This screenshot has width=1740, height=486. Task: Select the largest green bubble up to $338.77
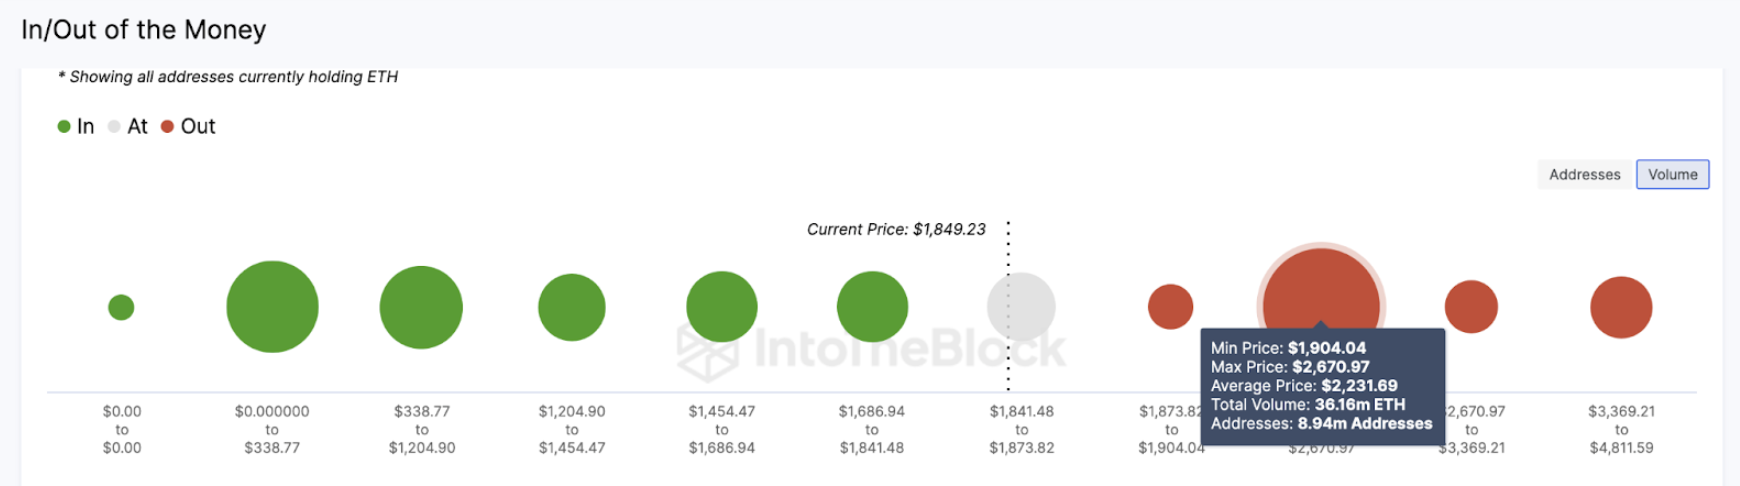[x=272, y=307]
